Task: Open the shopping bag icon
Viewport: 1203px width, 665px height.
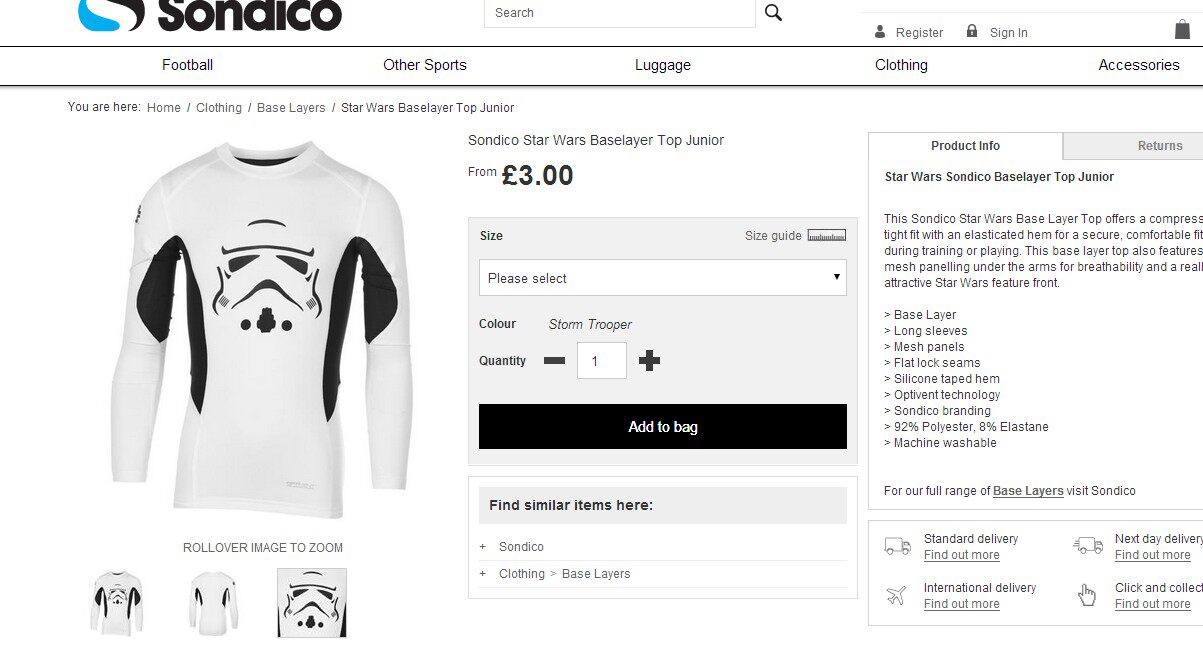Action: (1182, 30)
